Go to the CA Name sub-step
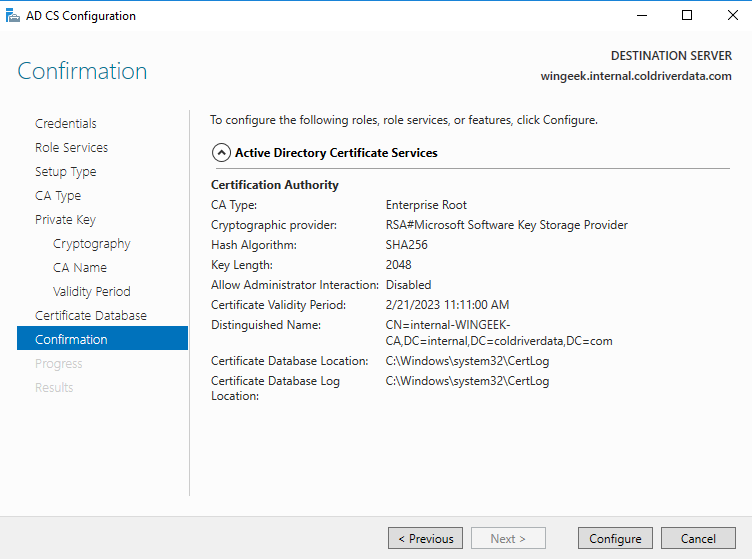The height and width of the screenshot is (559, 752). (80, 267)
